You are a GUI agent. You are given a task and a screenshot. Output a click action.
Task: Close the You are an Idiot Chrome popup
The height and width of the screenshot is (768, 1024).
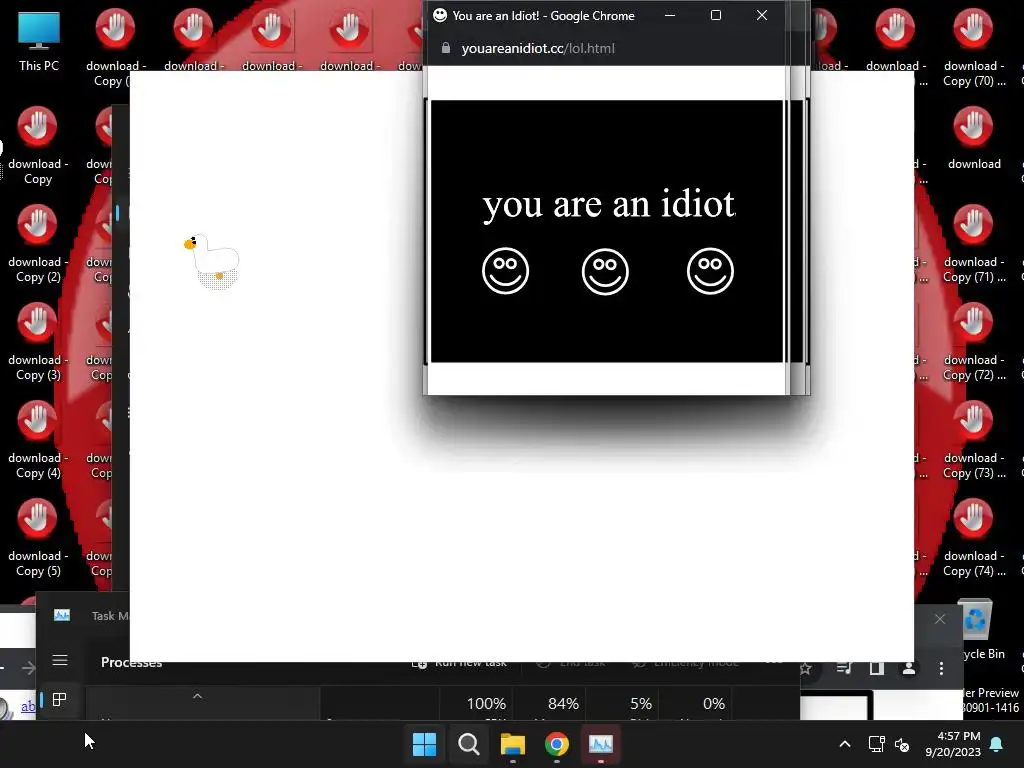pos(761,15)
